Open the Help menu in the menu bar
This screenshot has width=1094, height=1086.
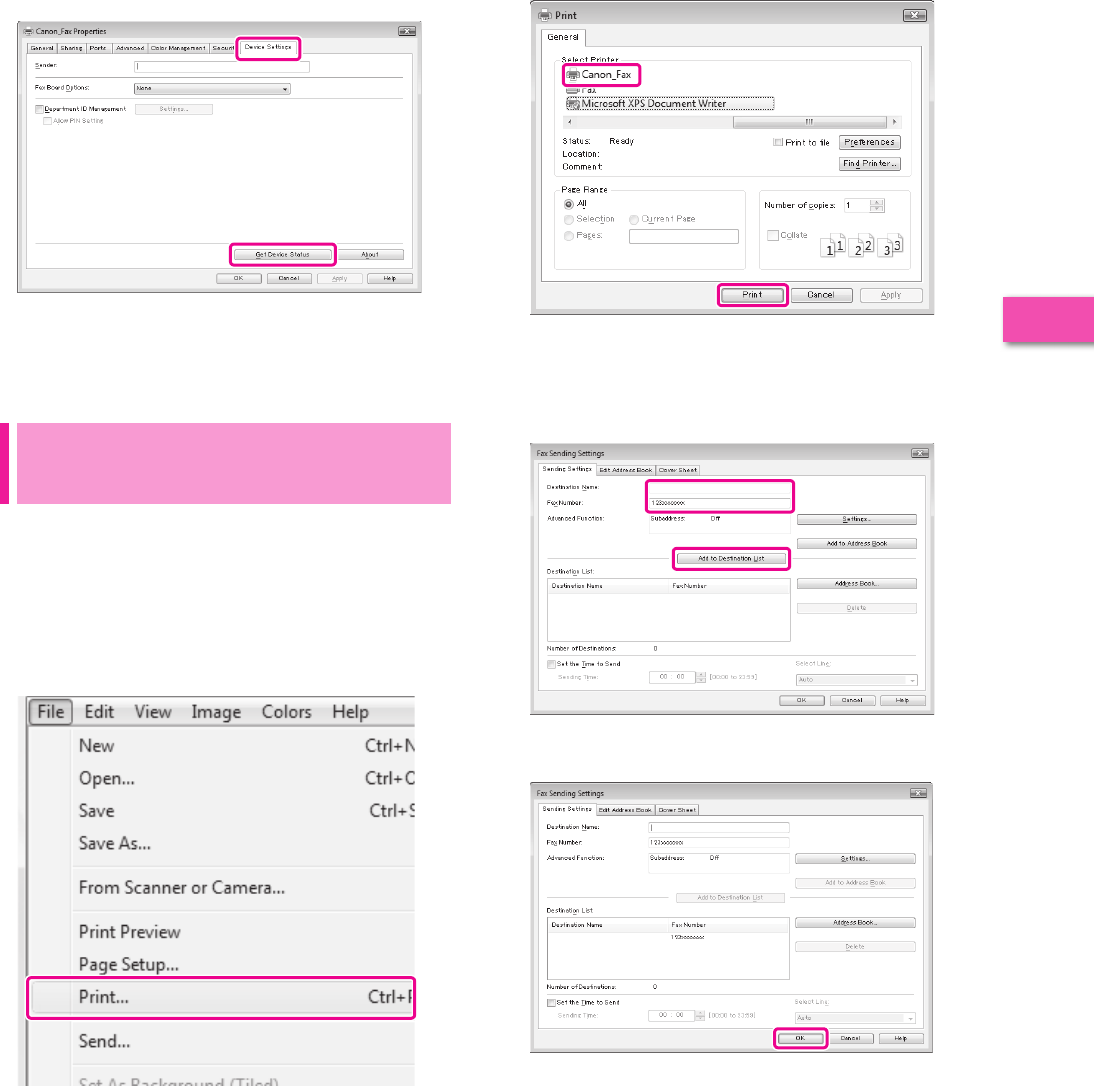[350, 712]
